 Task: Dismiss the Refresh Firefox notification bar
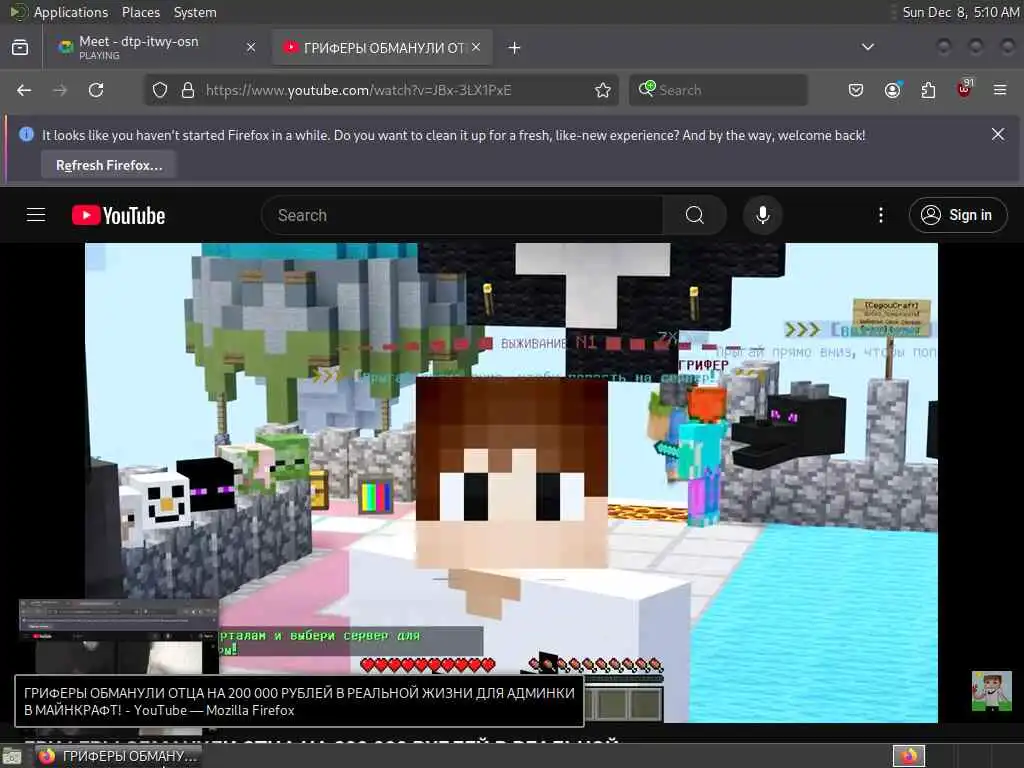[998, 135]
